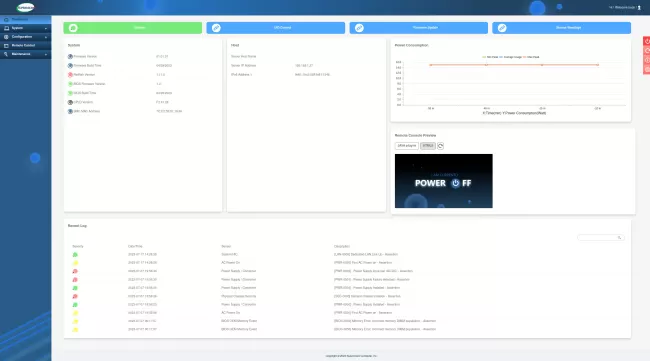
Task: Click the Recent Log search field
Action: 600,237
